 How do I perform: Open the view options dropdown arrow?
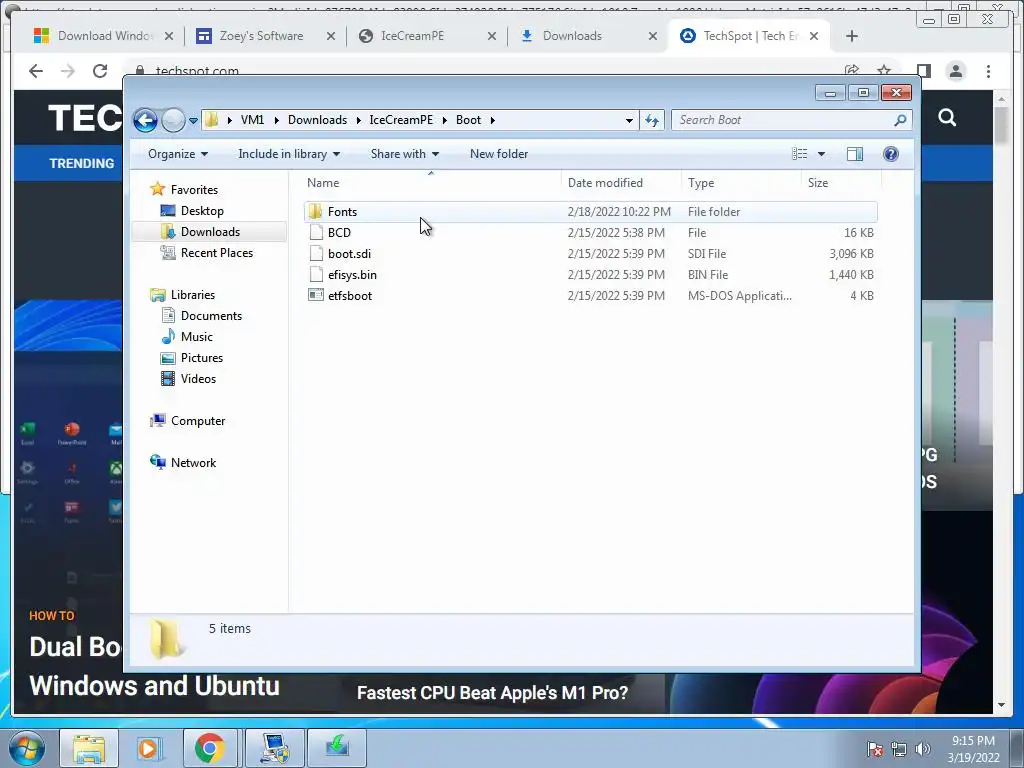pos(822,154)
